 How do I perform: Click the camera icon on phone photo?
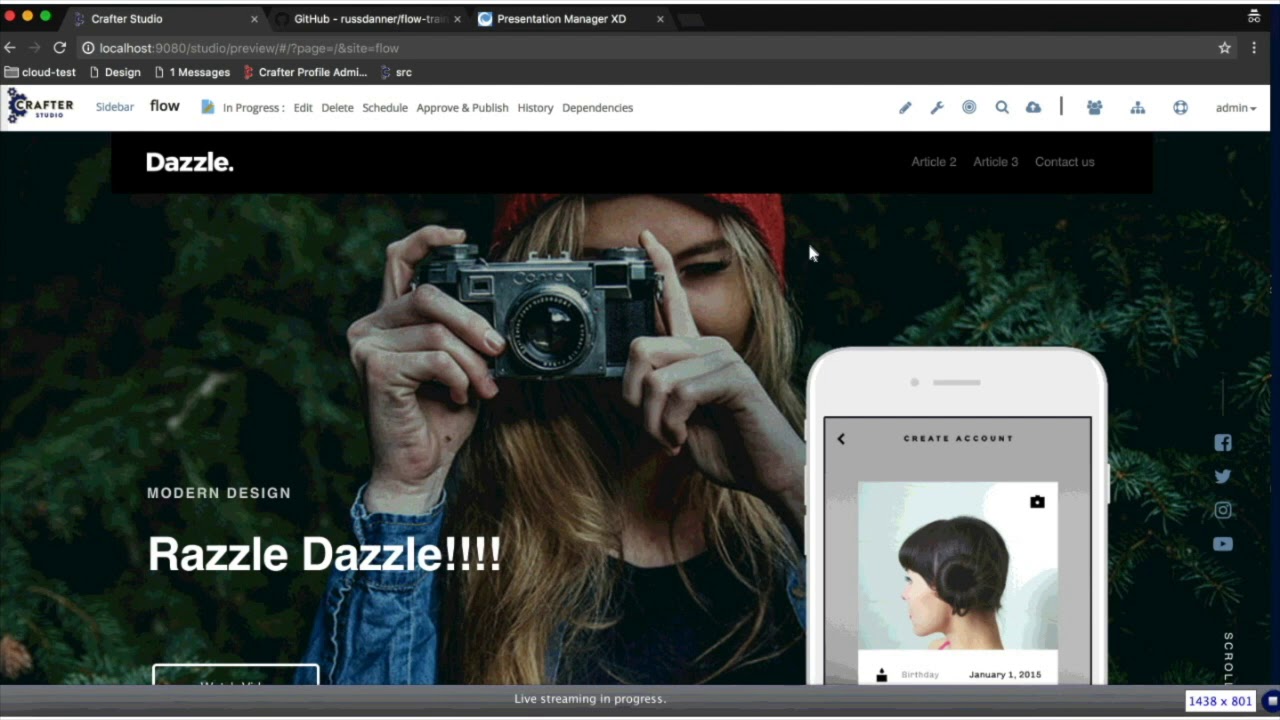click(x=1037, y=502)
